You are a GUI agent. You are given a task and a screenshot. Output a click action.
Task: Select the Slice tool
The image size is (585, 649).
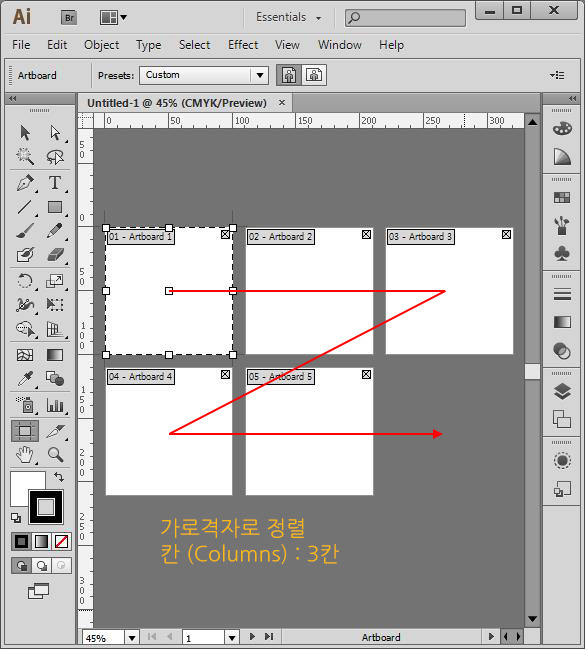(55, 431)
